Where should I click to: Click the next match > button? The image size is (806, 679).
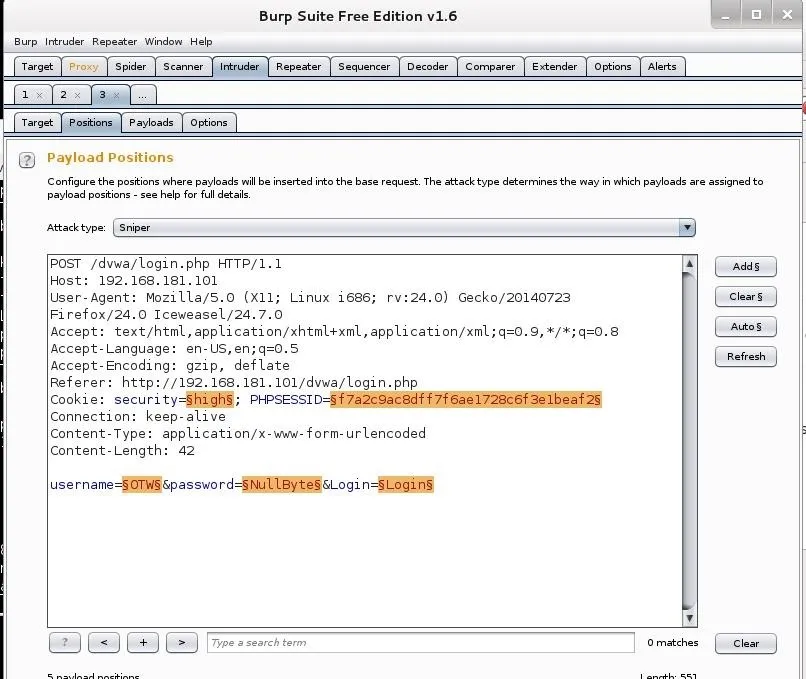click(182, 643)
